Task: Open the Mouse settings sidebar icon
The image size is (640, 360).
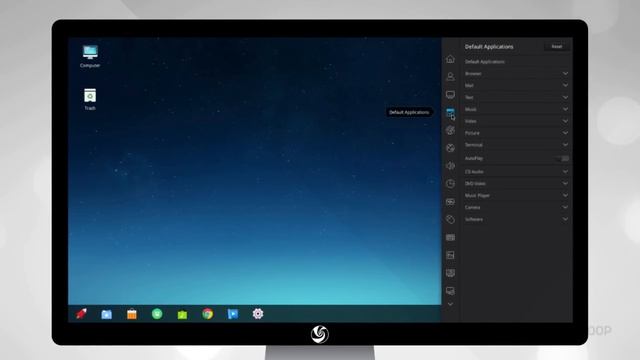Action: [x=450, y=220]
